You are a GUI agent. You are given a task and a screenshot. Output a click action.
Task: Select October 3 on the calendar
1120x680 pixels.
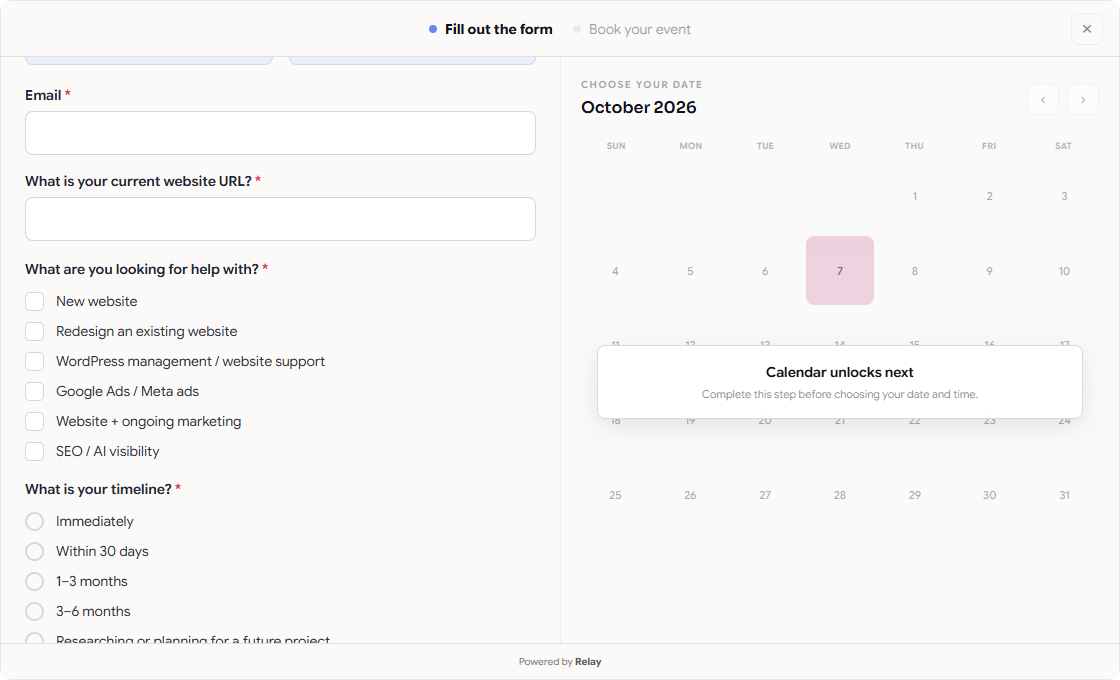pos(1064,196)
